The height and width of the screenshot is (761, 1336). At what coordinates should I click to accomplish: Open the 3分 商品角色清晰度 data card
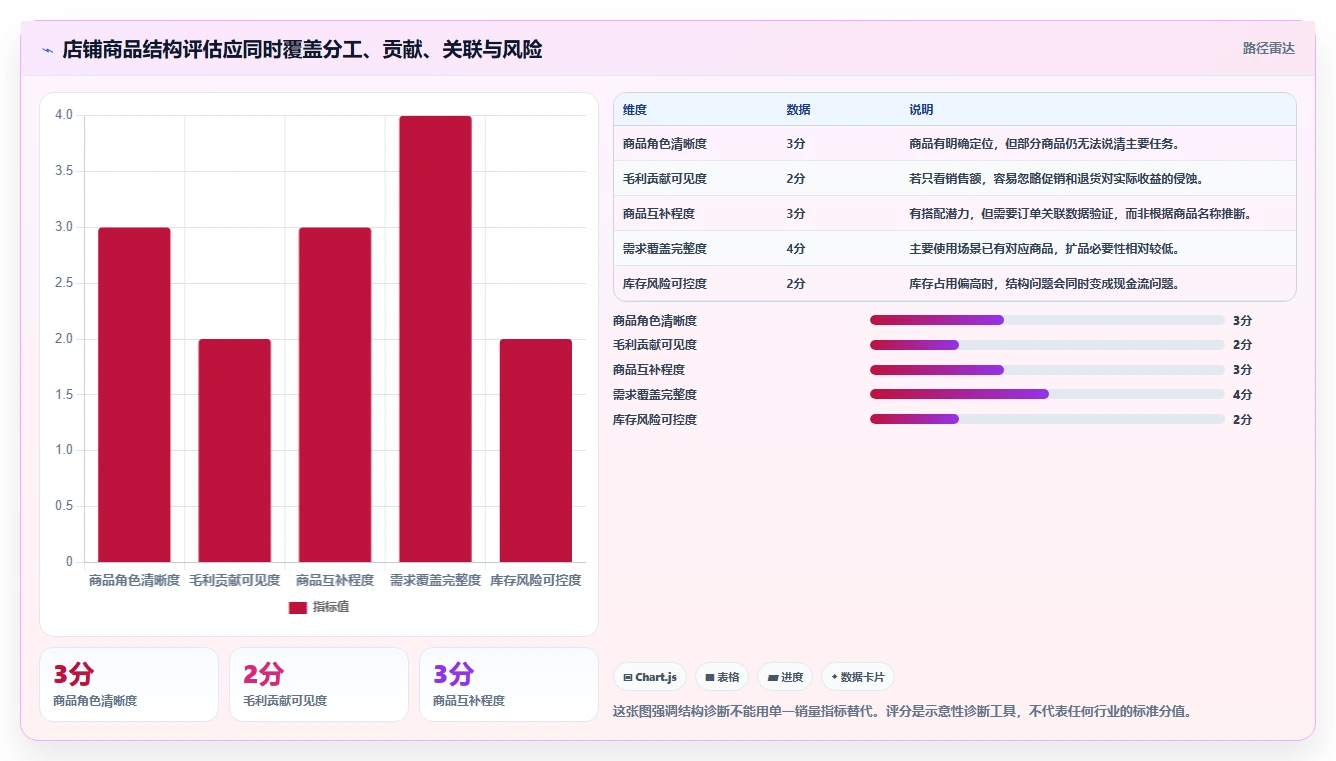[129, 684]
